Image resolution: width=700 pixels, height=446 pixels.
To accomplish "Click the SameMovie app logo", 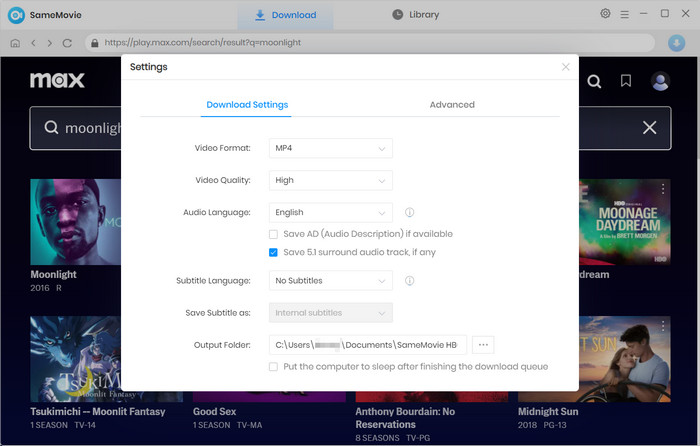I will (16, 15).
